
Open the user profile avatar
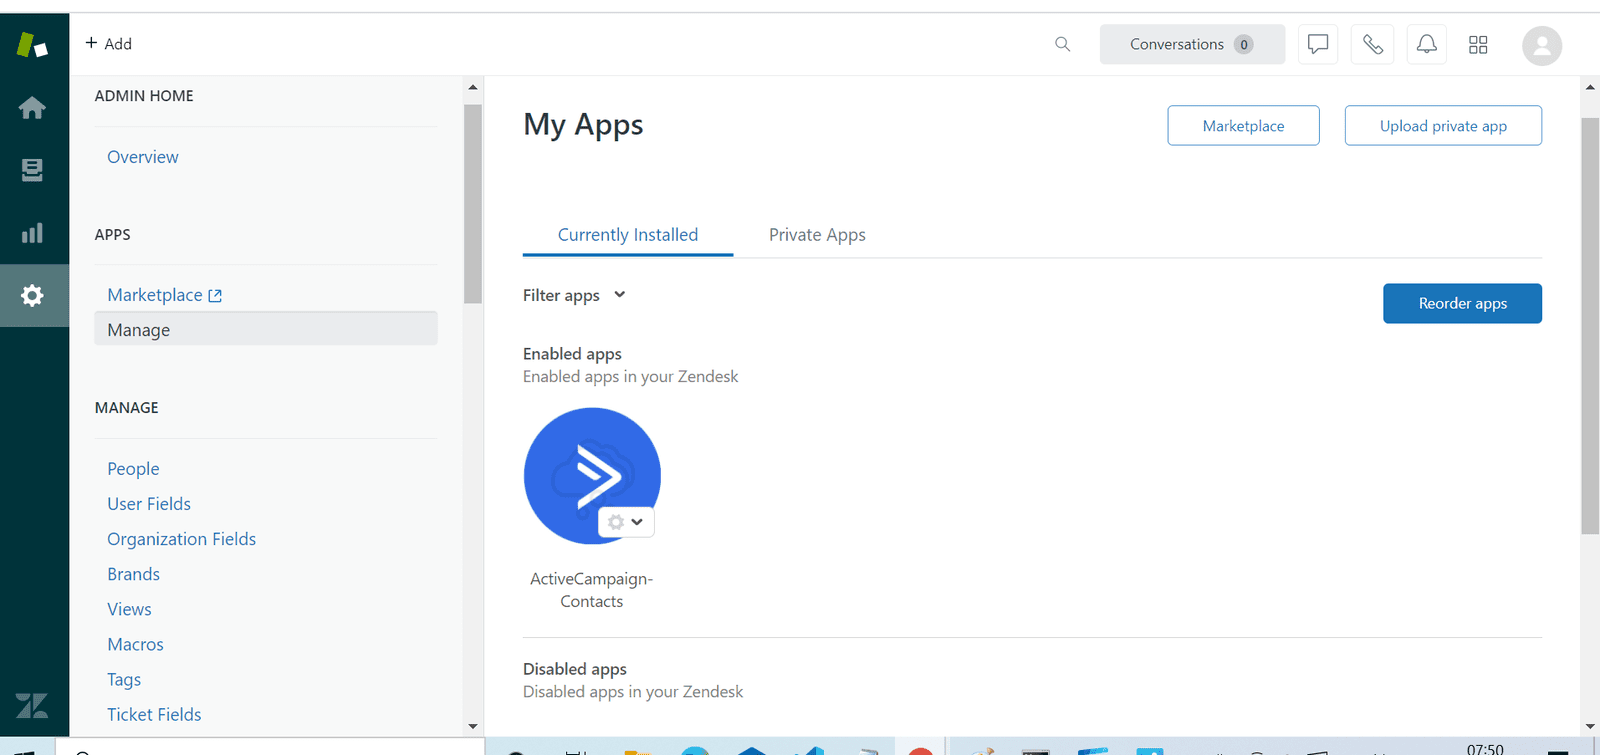click(x=1542, y=46)
